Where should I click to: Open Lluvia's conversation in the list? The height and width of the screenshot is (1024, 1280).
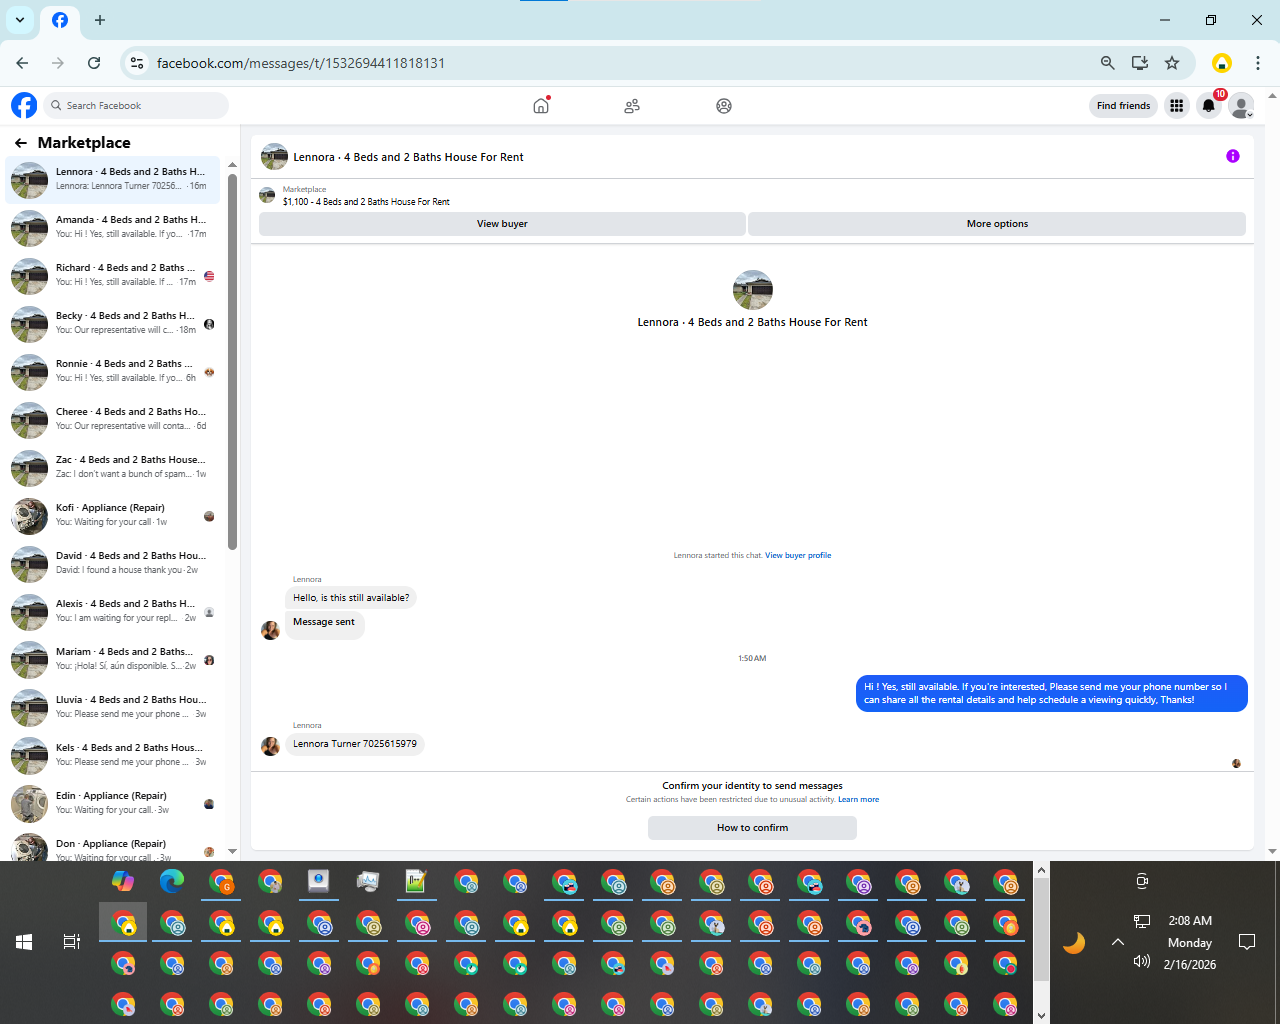pyautogui.click(x=113, y=708)
